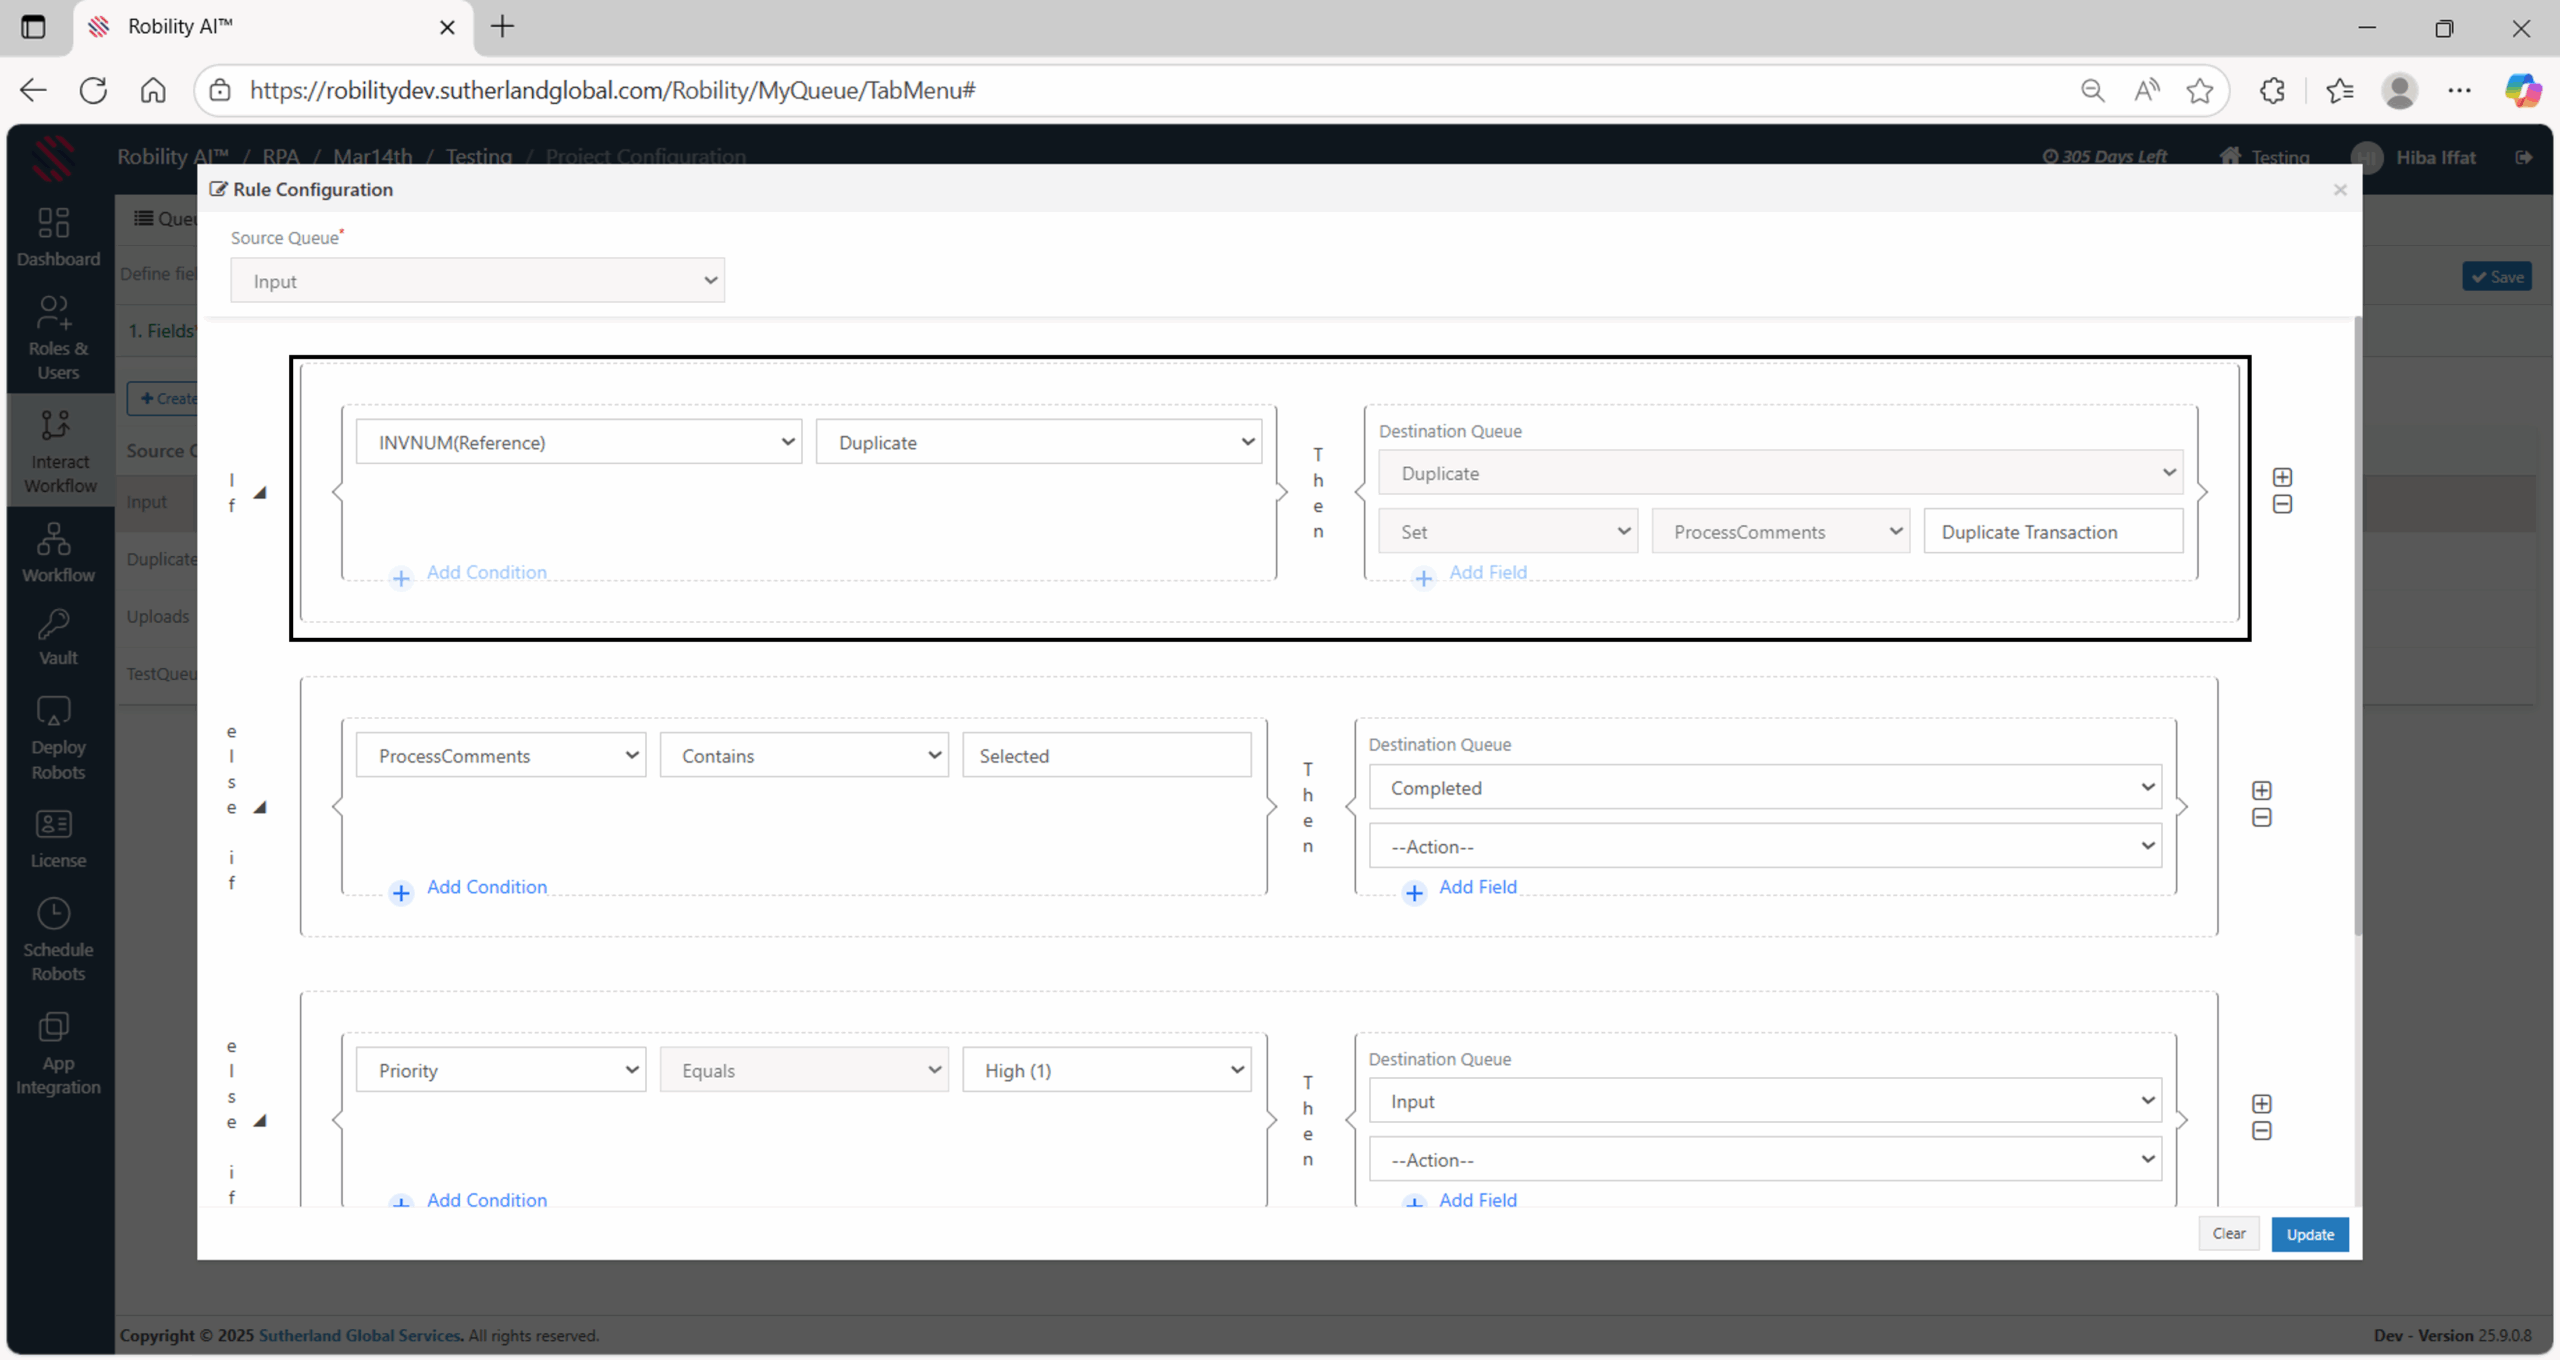Add browser page to favorites star

2200,91
